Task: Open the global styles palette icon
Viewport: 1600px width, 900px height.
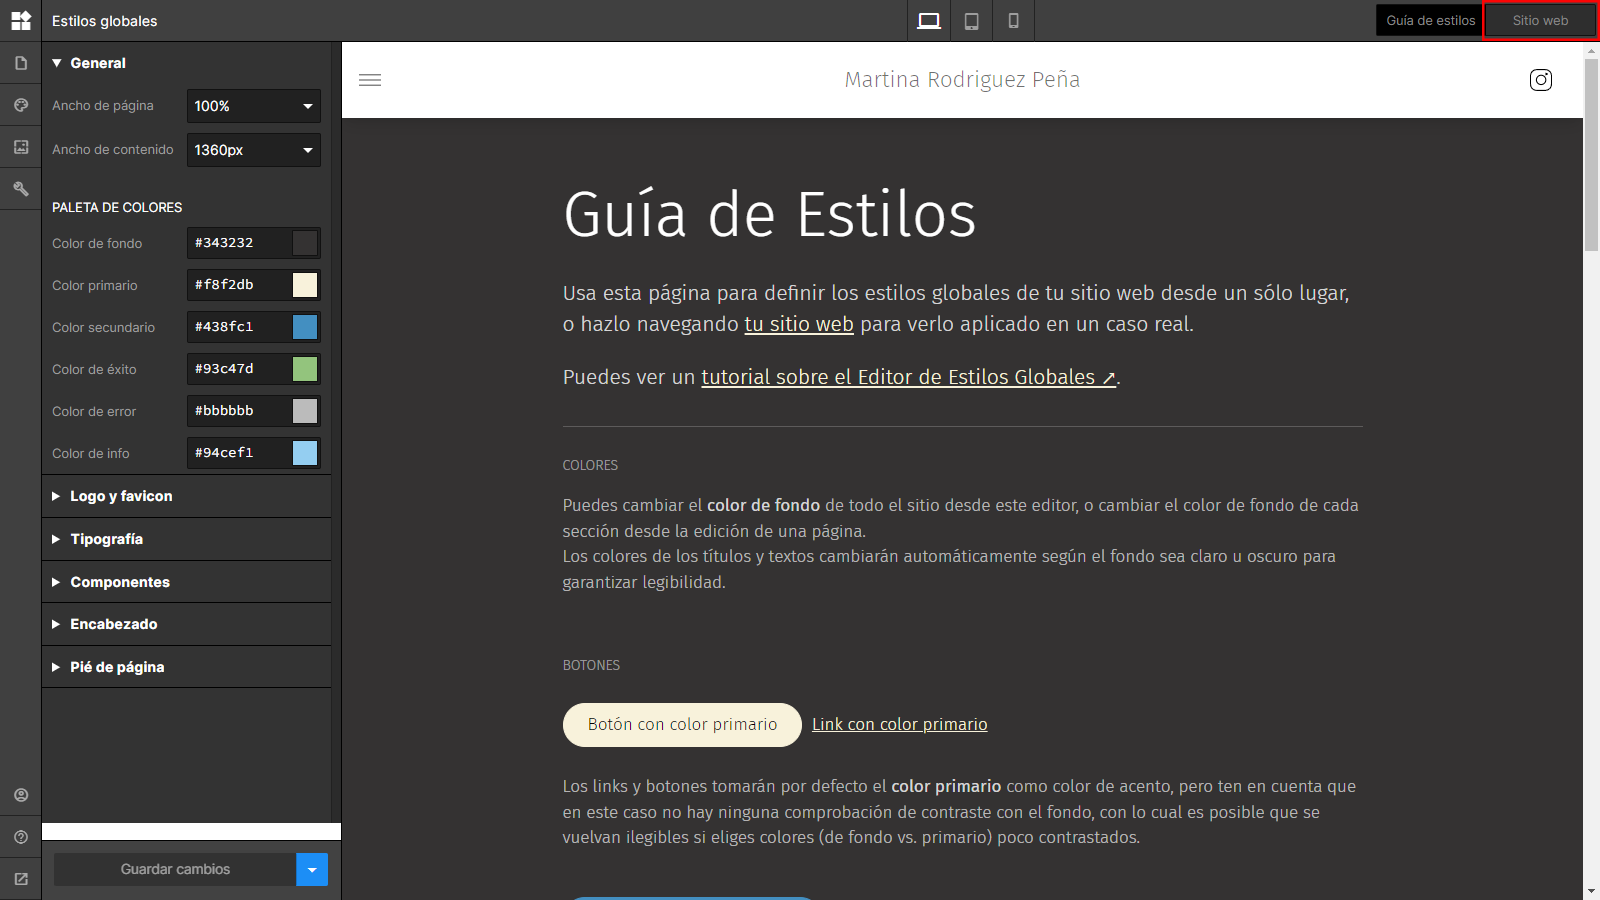Action: coord(20,105)
